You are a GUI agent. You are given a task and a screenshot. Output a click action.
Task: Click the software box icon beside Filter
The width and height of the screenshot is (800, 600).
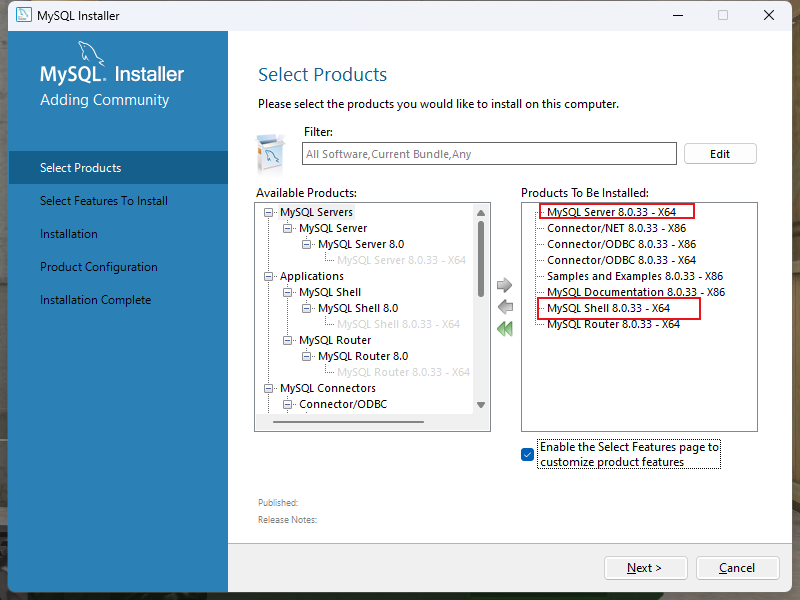click(x=270, y=154)
